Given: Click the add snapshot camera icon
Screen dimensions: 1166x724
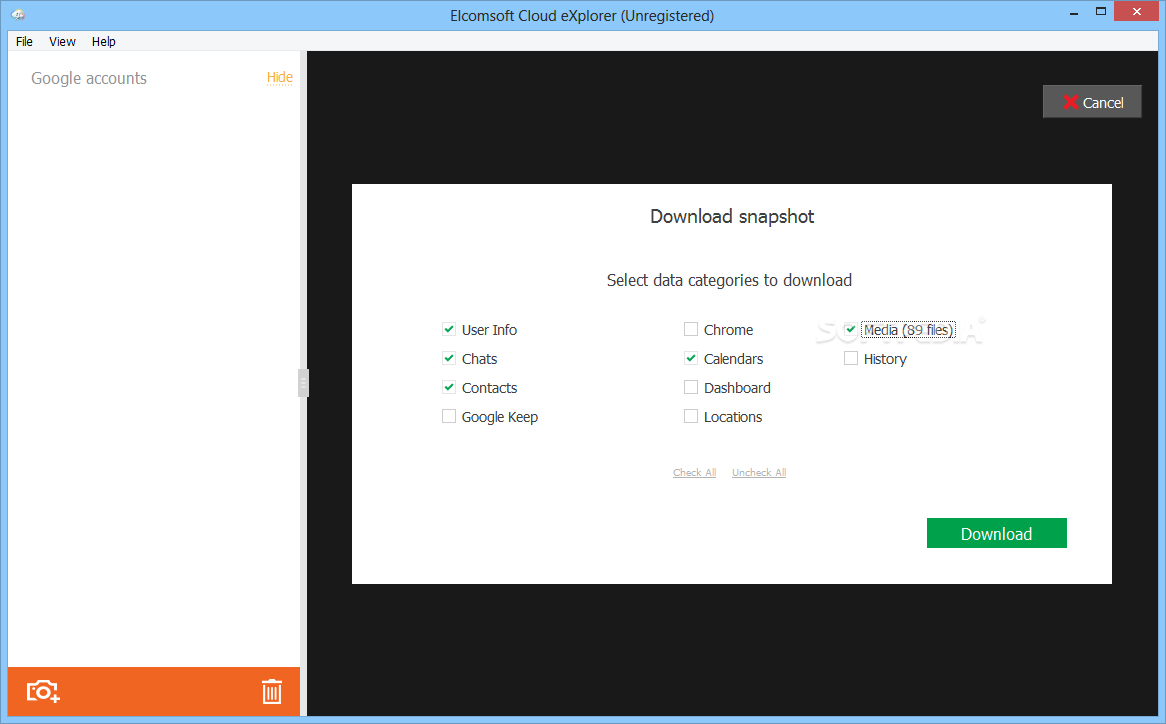Looking at the screenshot, I should click(x=43, y=691).
